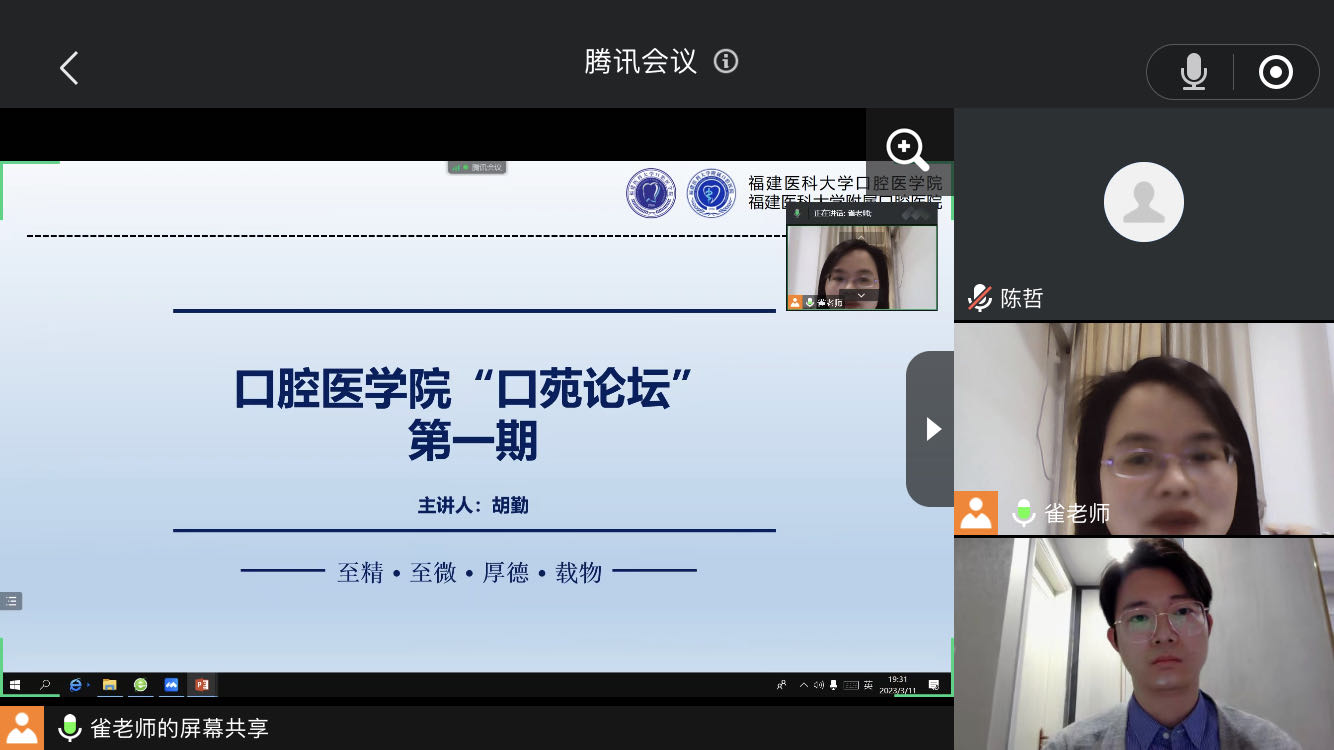Click the 第一期 subtitle text
This screenshot has height=750, width=1334.
click(473, 441)
